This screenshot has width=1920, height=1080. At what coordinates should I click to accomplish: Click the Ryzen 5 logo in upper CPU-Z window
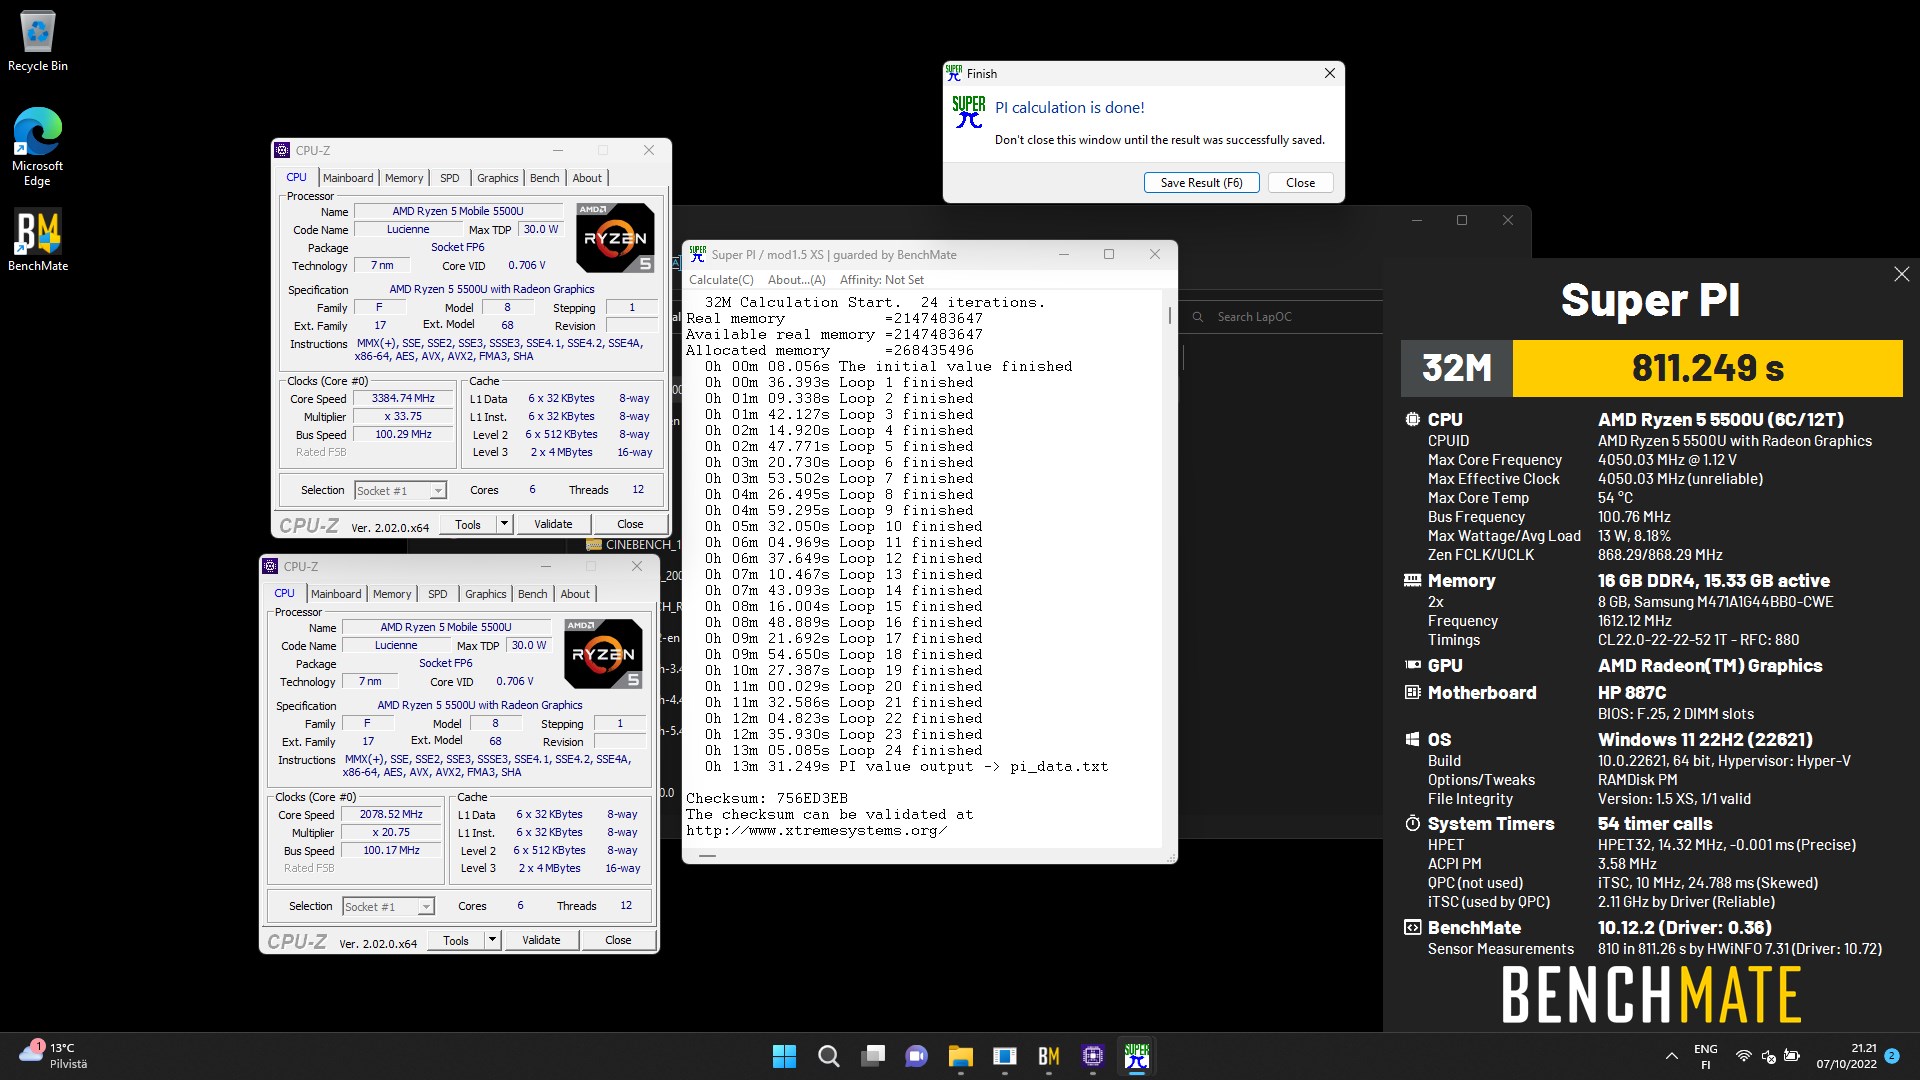(x=616, y=238)
